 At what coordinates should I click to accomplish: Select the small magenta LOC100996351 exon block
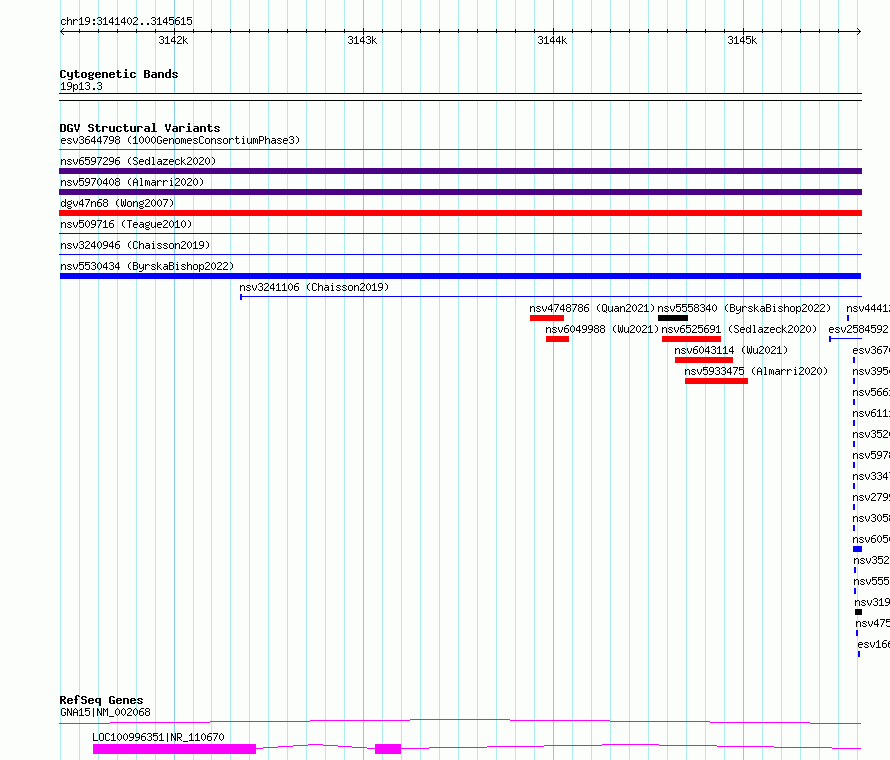388,749
